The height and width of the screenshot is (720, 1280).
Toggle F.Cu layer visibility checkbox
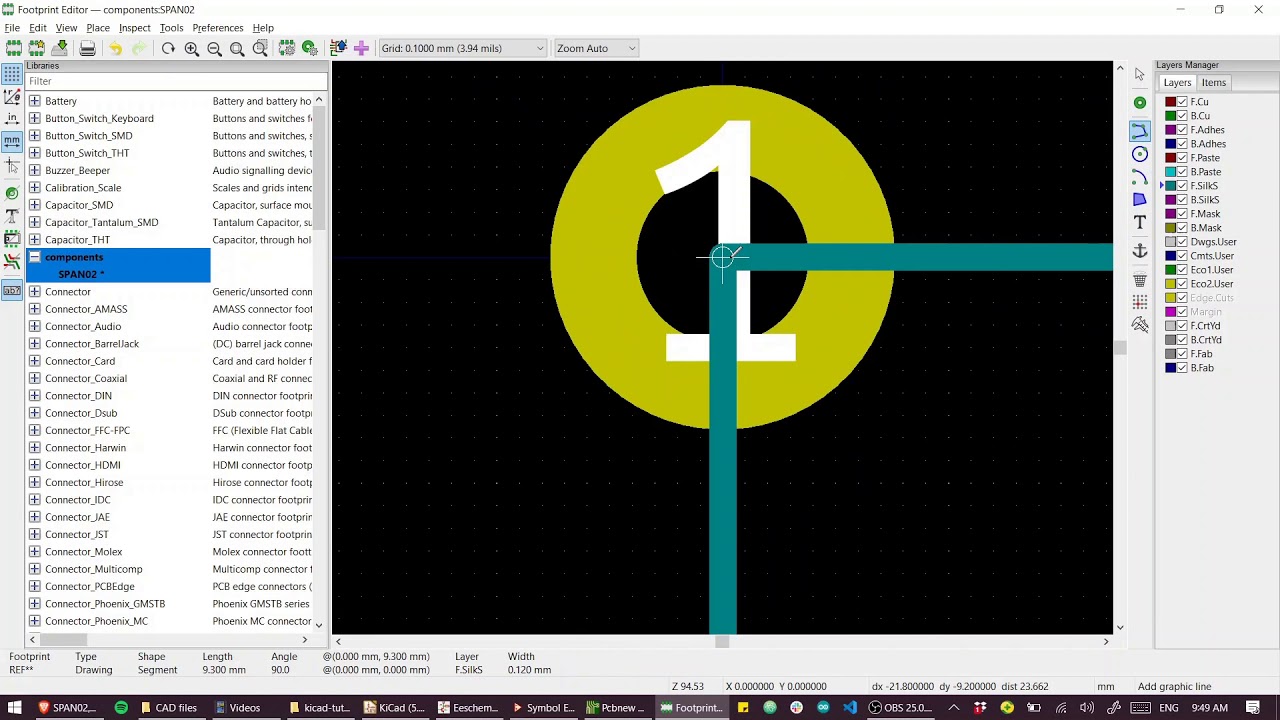[x=1182, y=102]
